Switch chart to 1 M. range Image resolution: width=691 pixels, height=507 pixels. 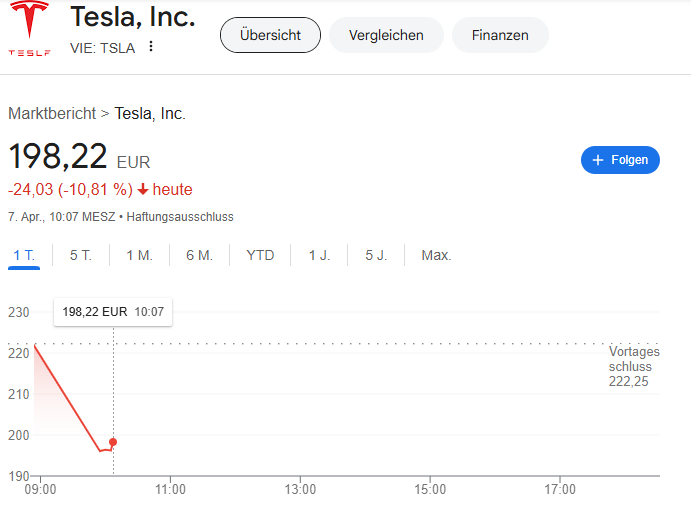point(139,256)
